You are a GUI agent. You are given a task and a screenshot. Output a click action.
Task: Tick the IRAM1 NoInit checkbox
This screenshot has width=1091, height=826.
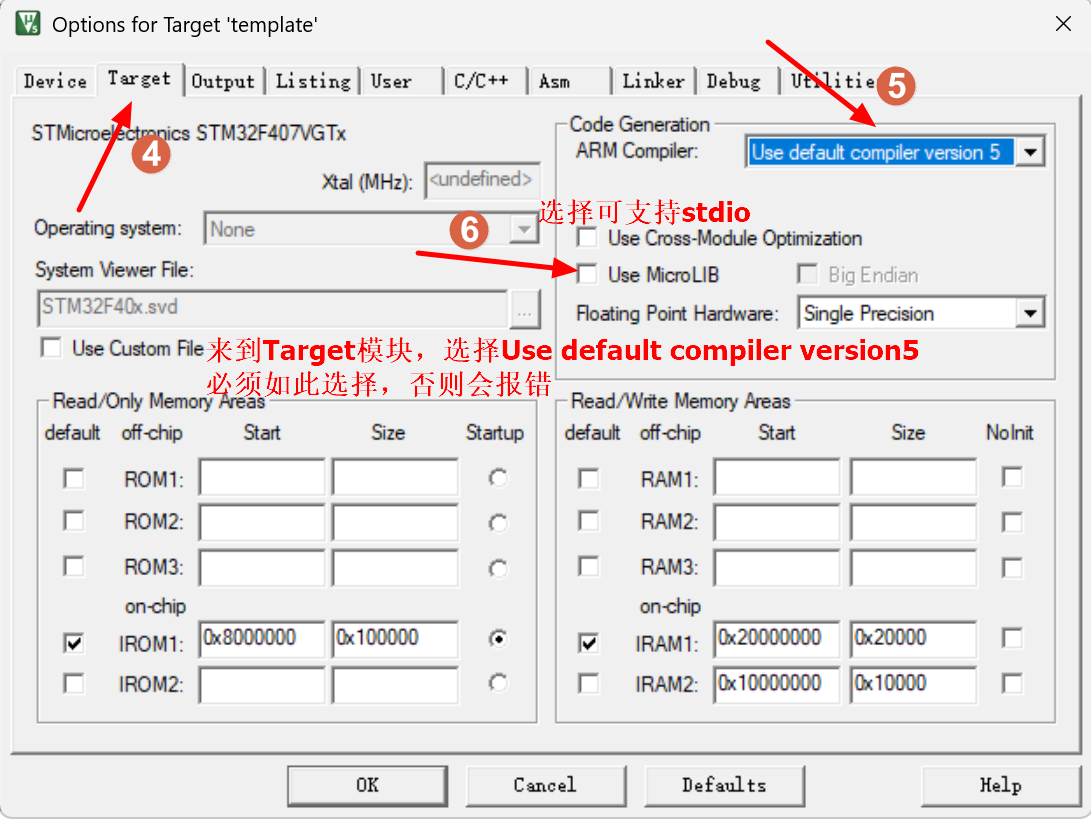point(1012,637)
